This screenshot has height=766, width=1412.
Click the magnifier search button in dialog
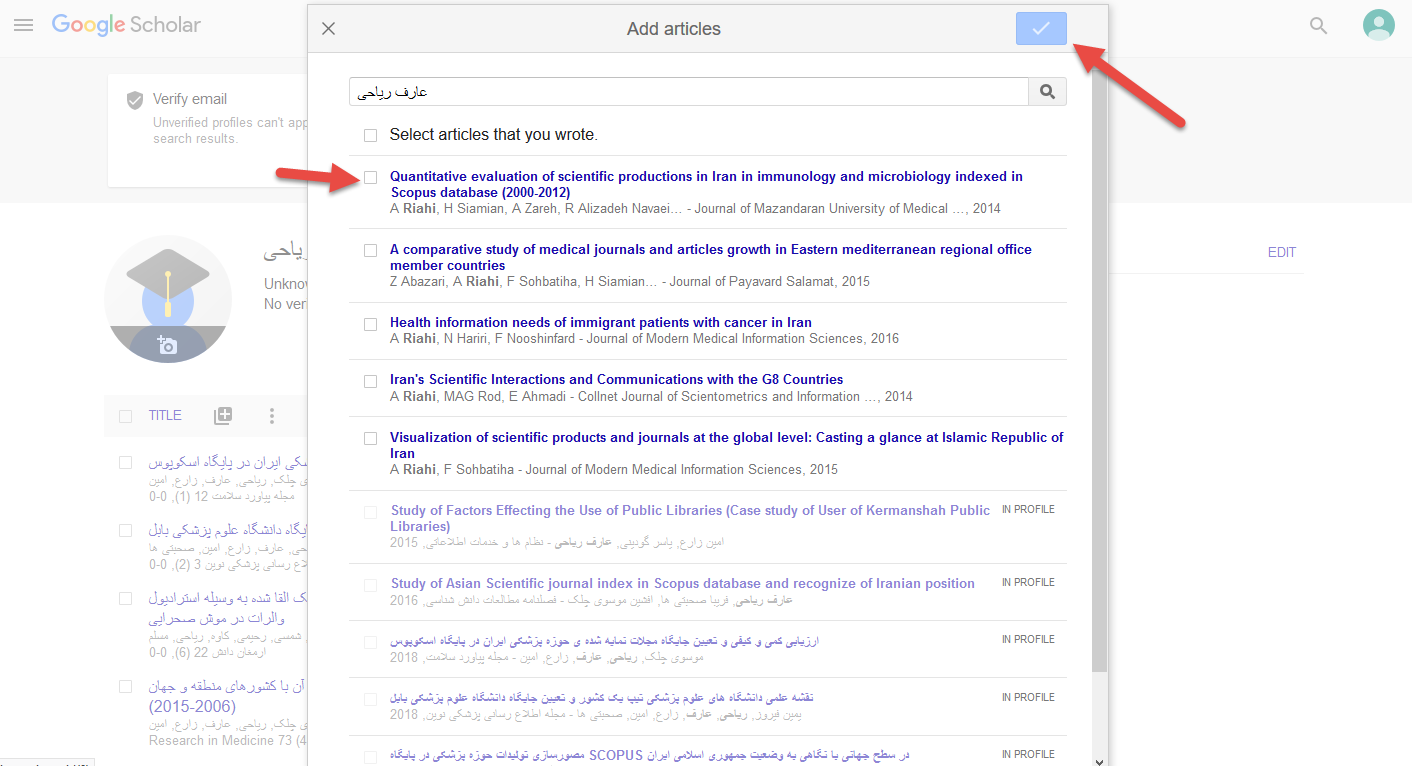point(1047,92)
